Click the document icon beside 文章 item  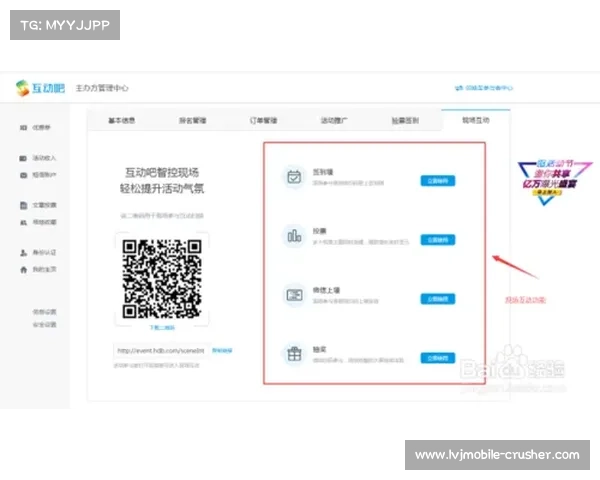[23, 205]
